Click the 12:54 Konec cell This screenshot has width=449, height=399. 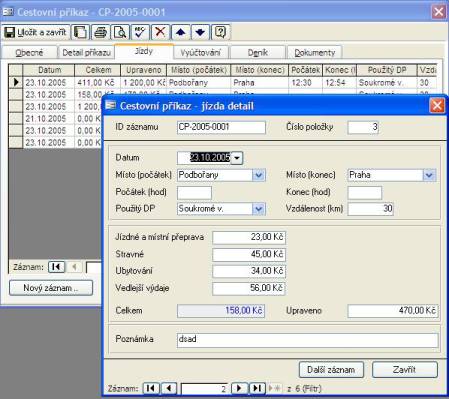[339, 82]
